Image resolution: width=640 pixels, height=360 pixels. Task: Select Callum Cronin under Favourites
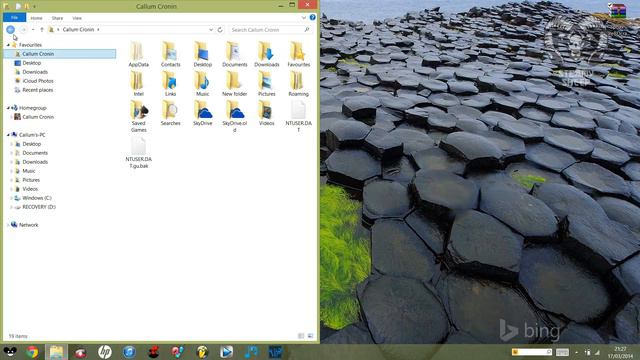tap(60, 54)
